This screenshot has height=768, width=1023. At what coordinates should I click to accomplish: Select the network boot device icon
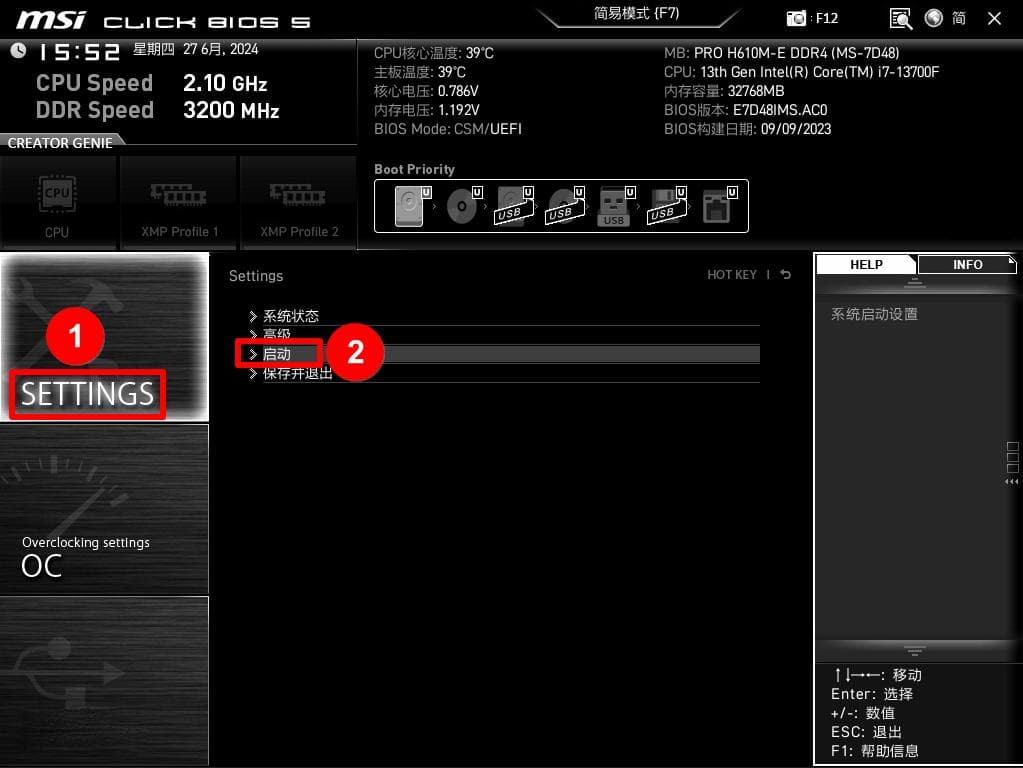(719, 206)
